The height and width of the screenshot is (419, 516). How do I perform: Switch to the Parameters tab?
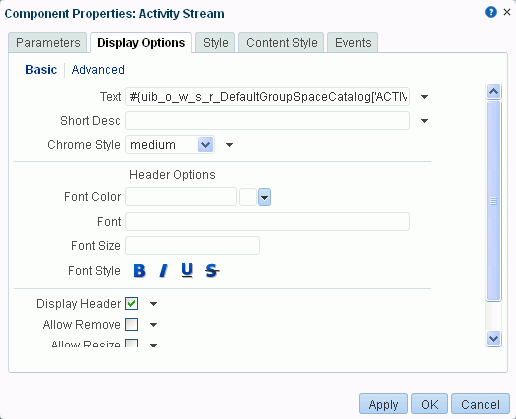point(48,43)
